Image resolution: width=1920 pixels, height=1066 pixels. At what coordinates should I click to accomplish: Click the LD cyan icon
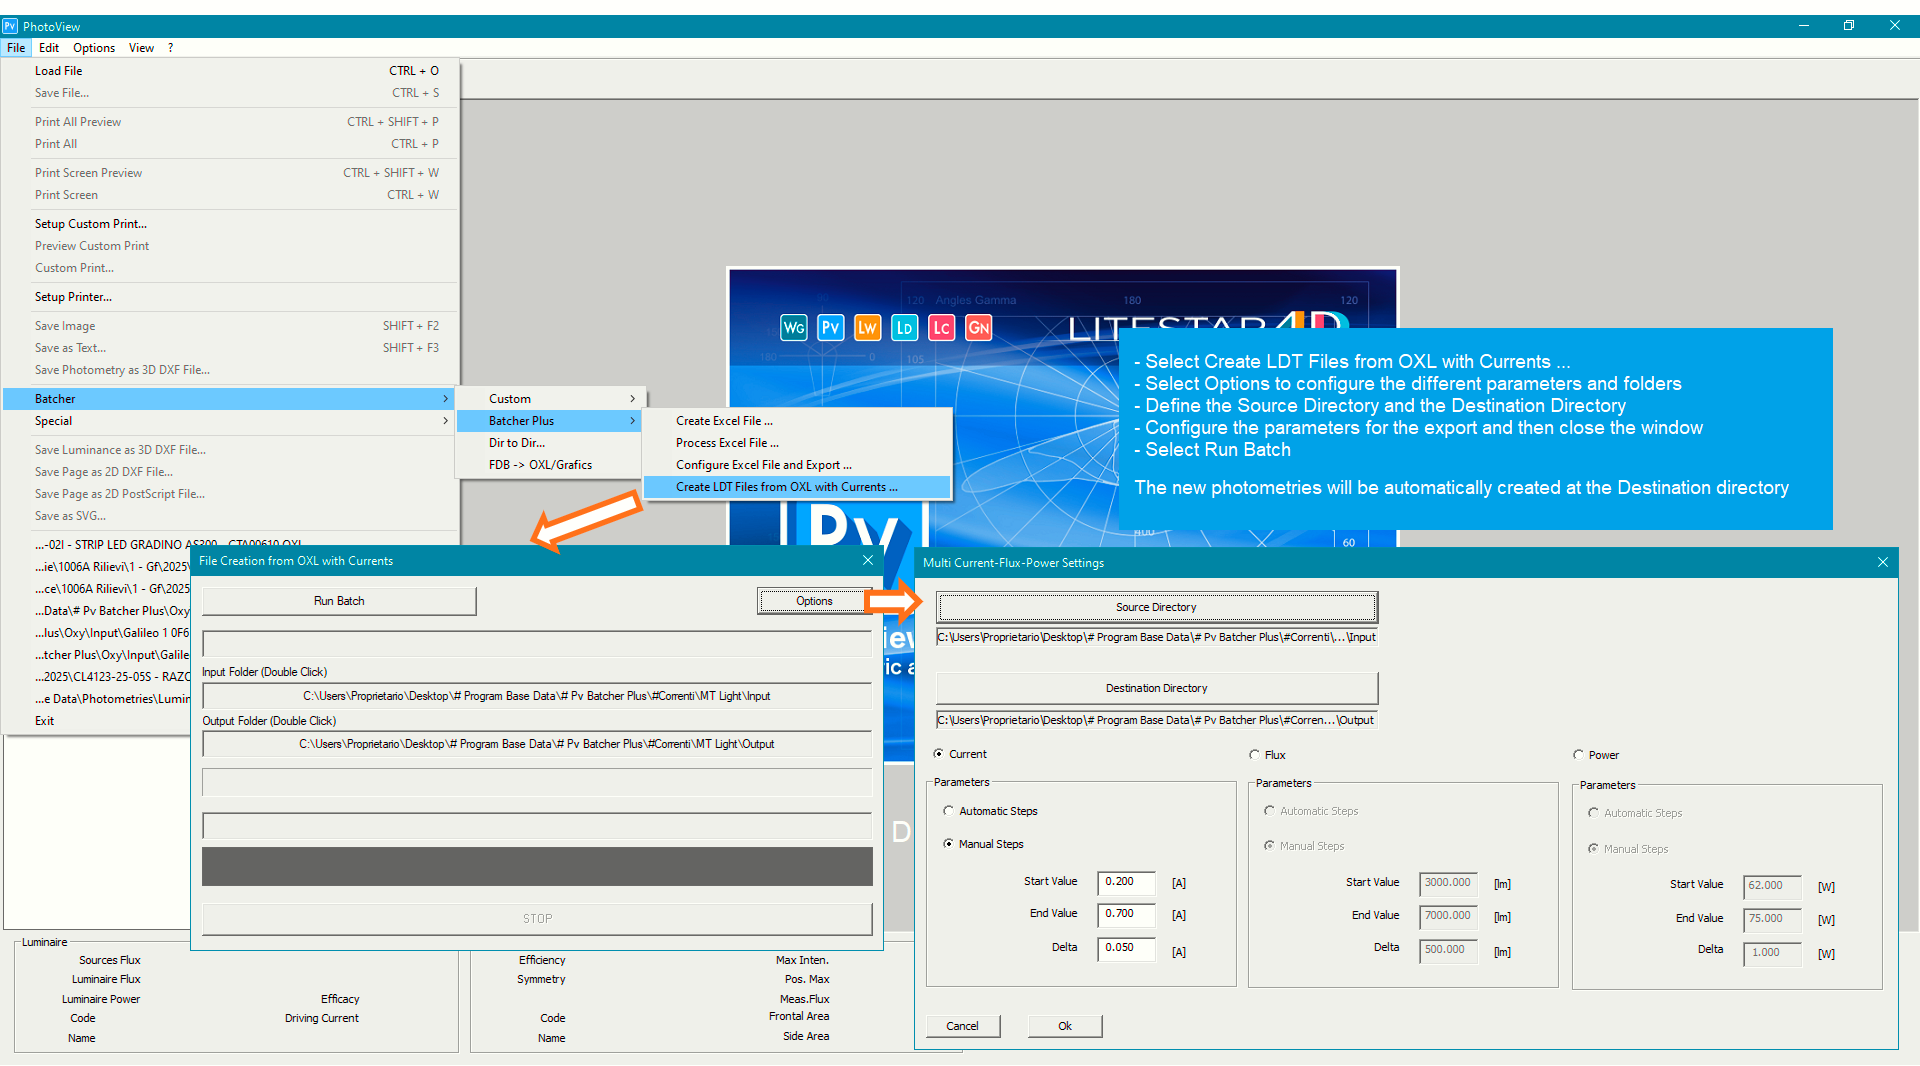click(904, 328)
